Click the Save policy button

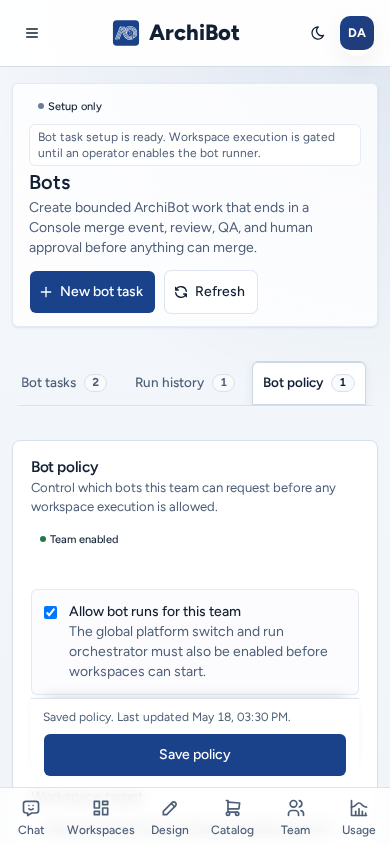[195, 755]
